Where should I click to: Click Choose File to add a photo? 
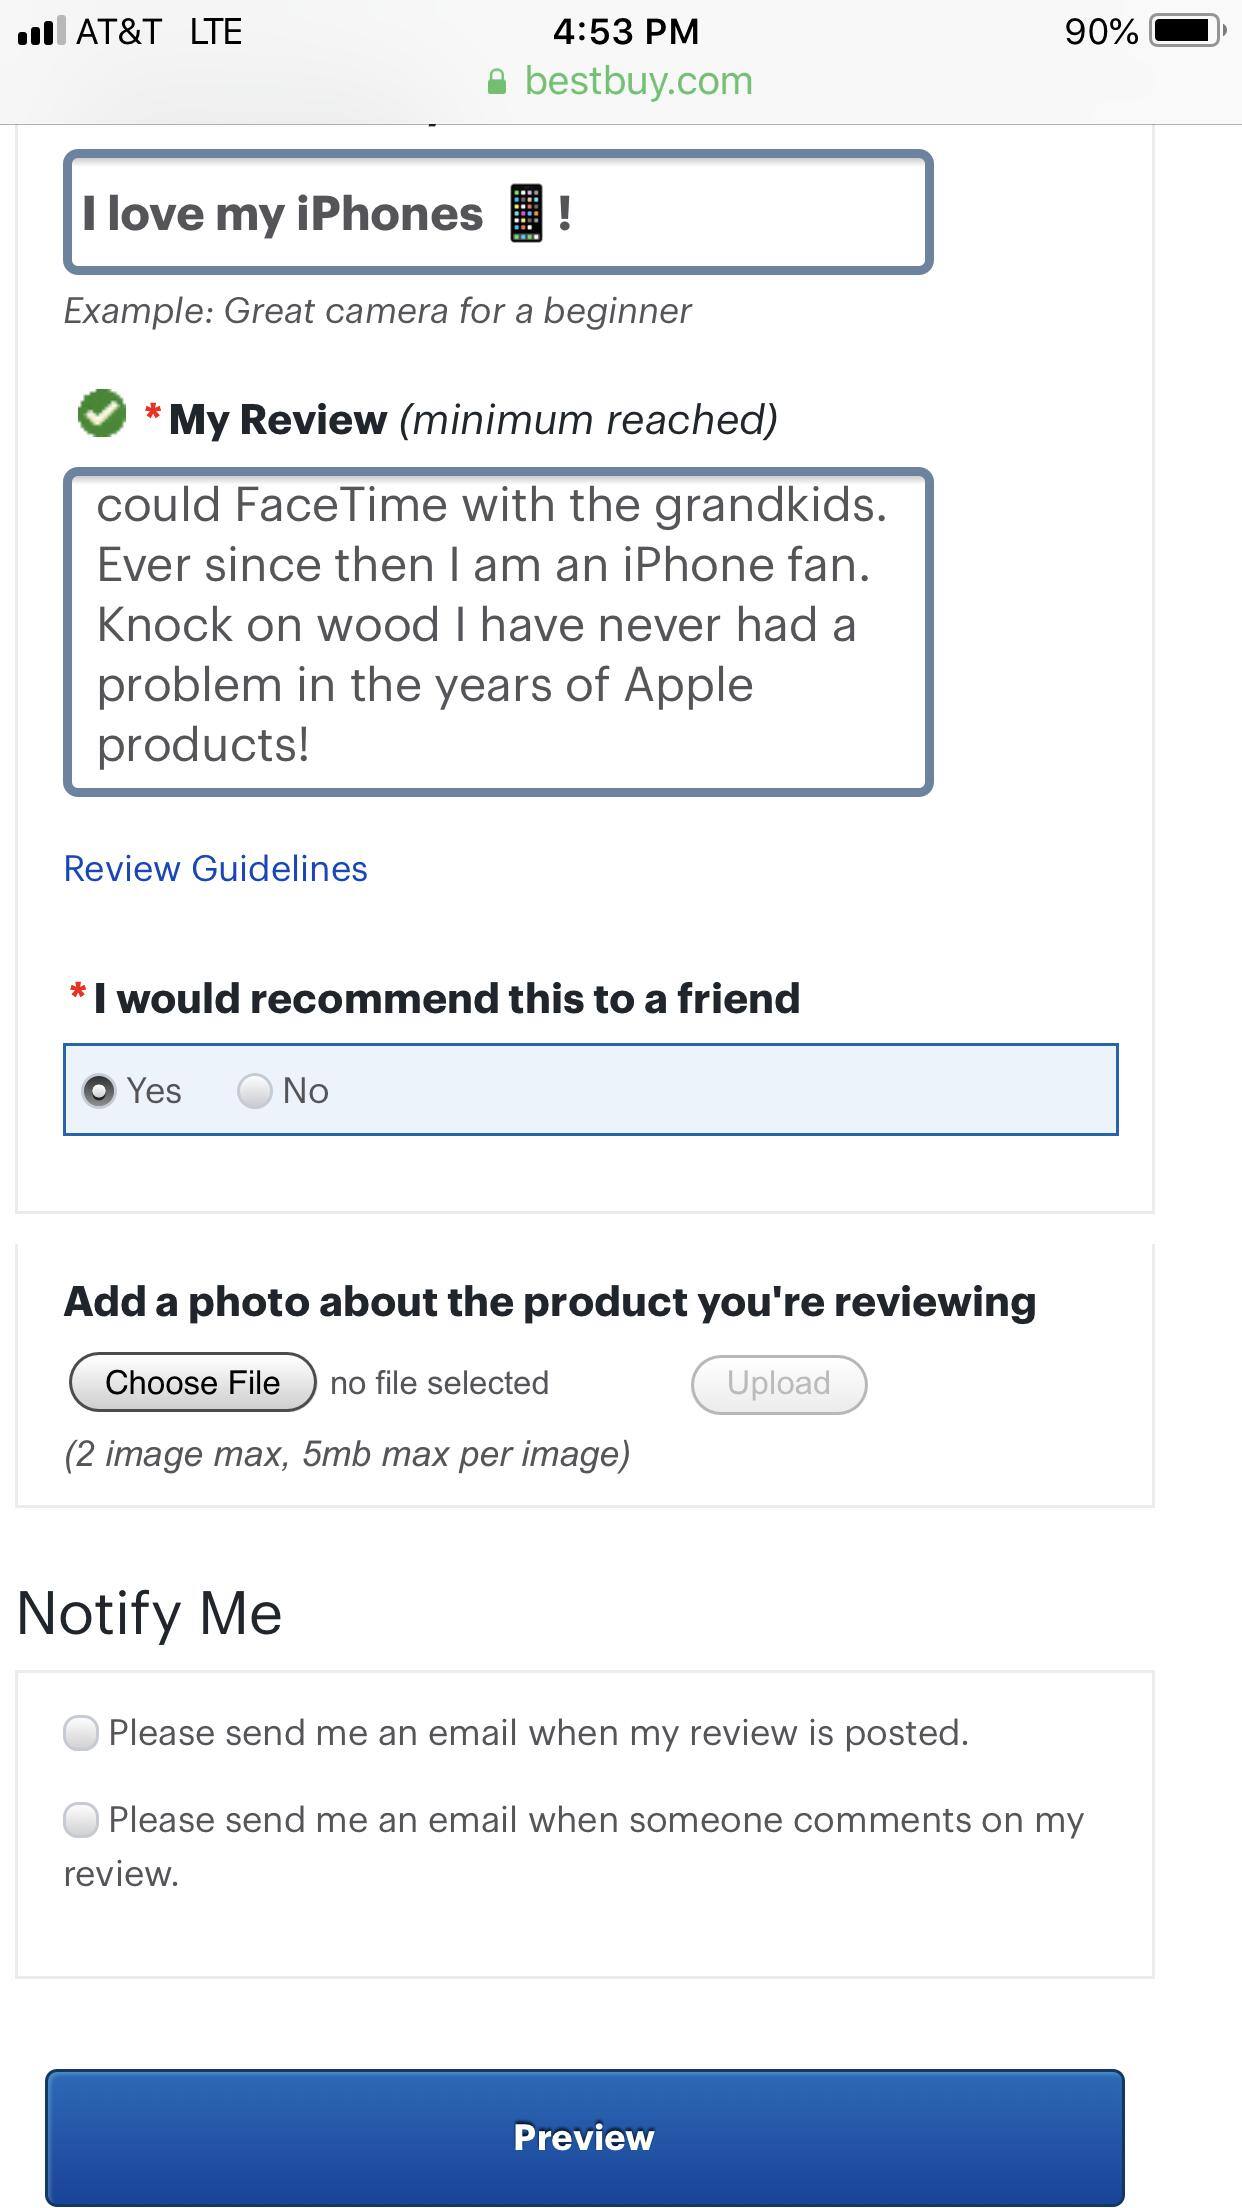tap(192, 1383)
